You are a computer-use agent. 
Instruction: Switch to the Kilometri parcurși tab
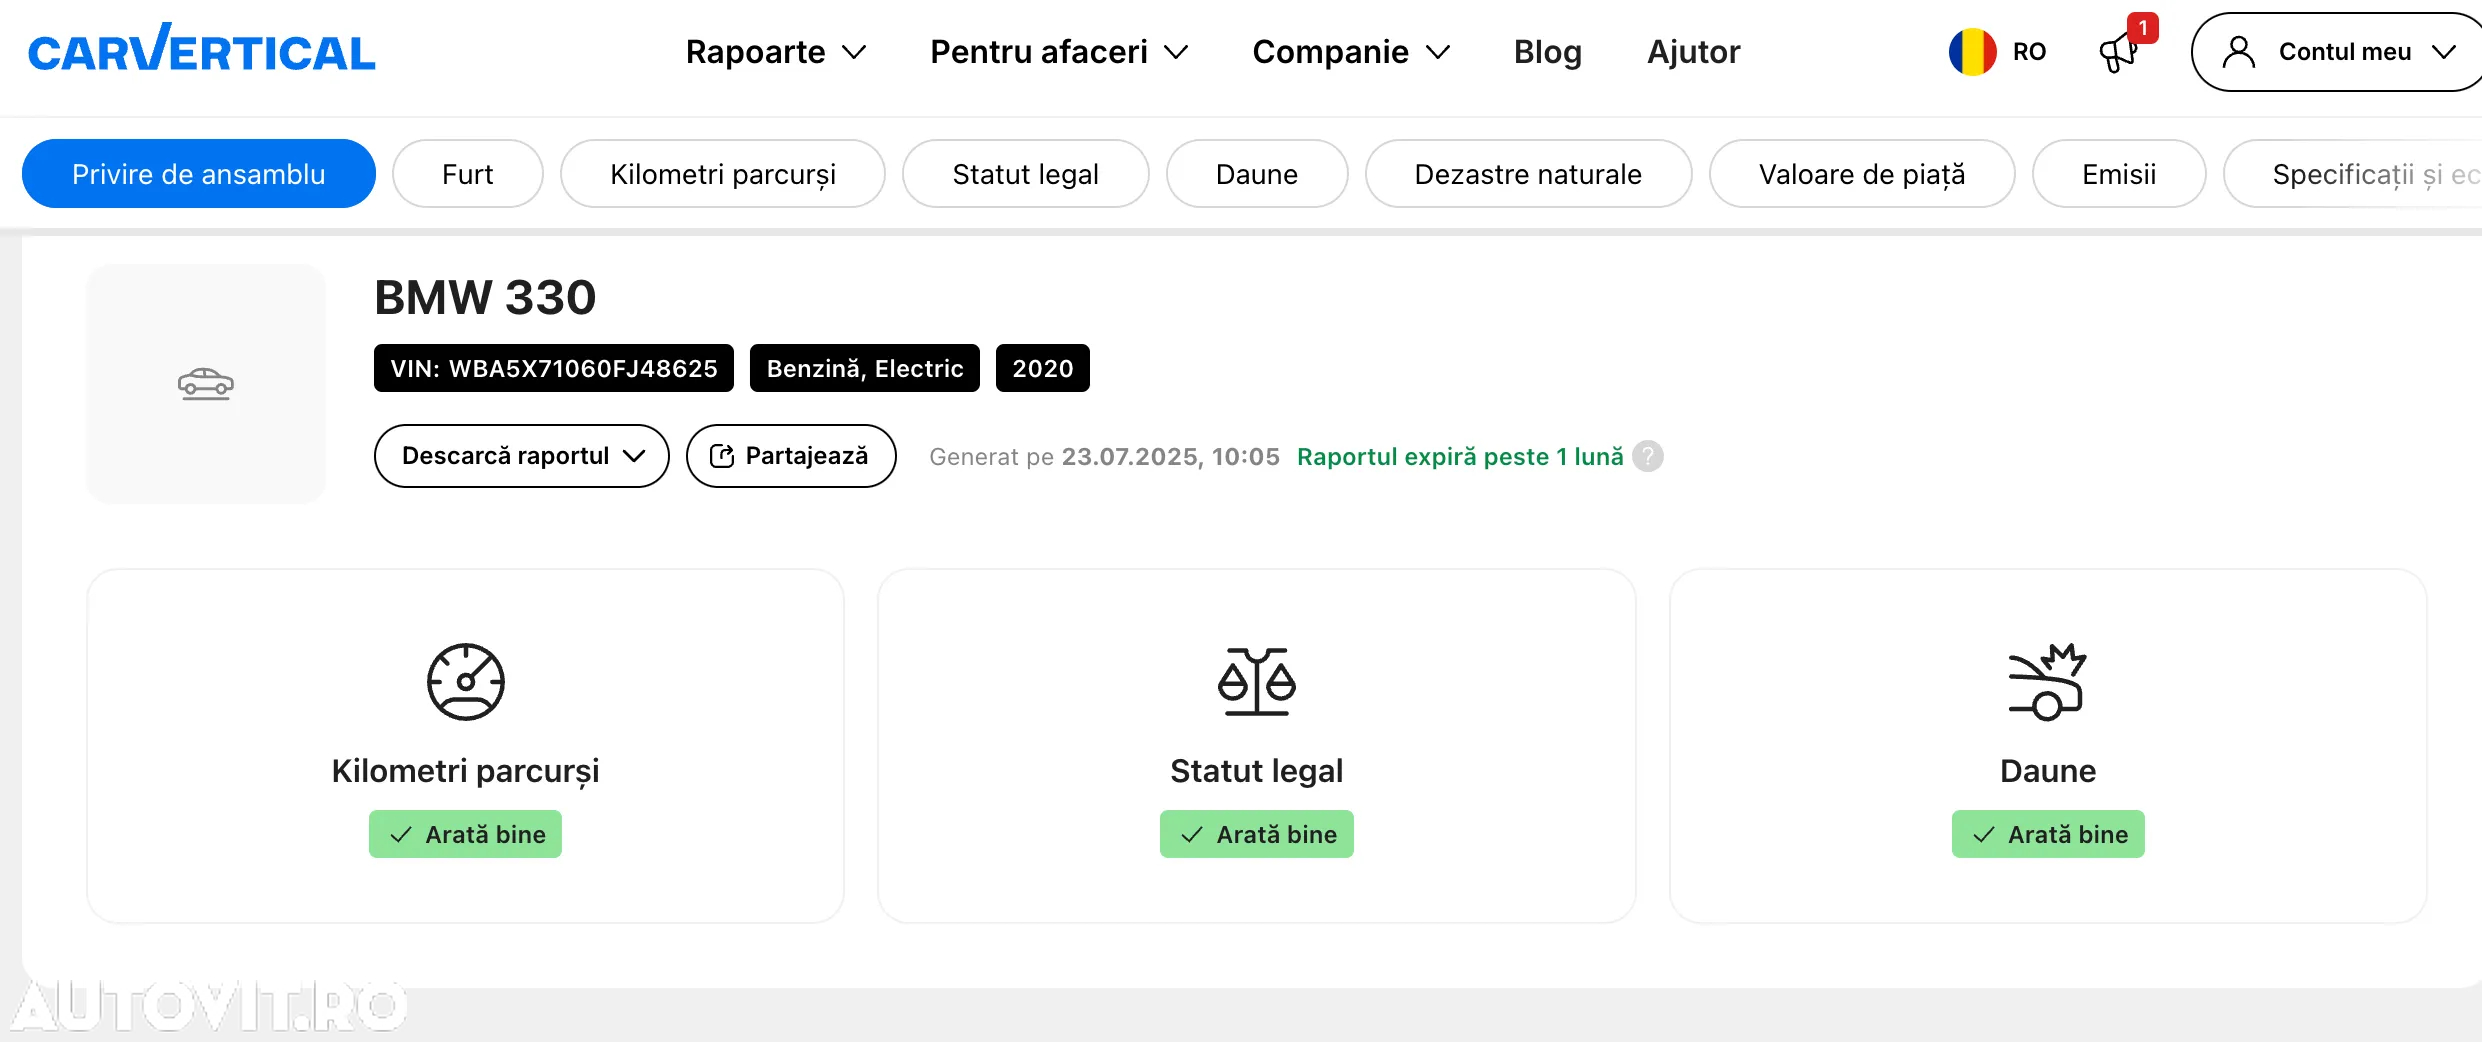tap(723, 174)
